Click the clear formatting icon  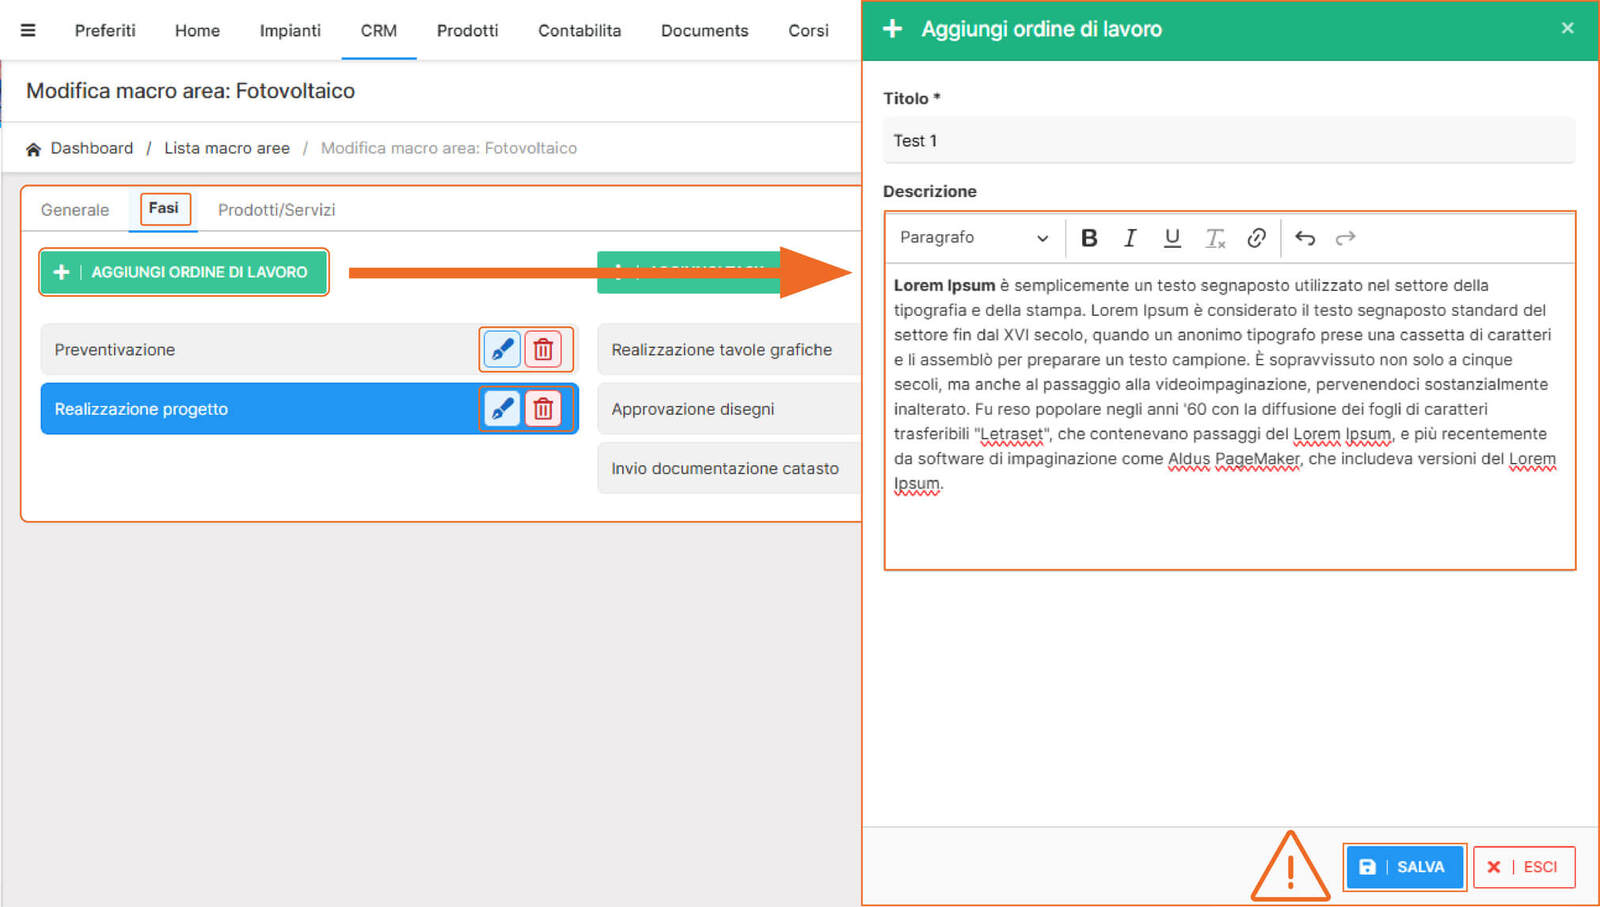pos(1214,238)
